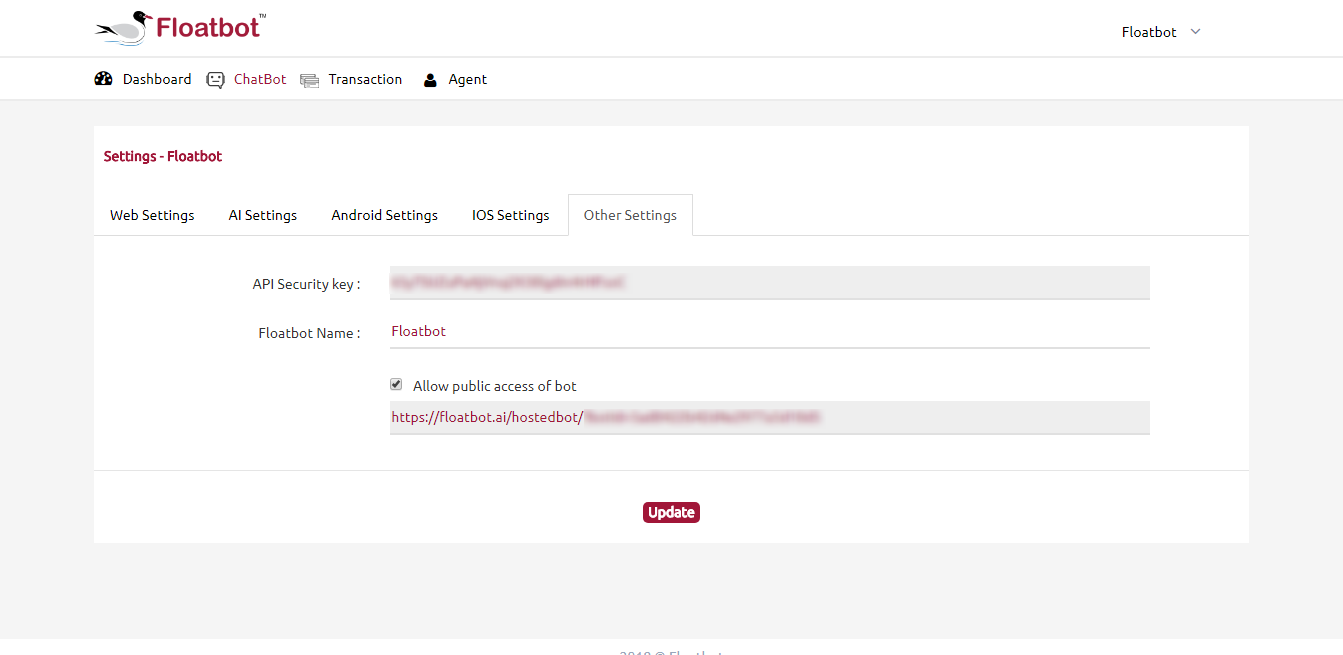The height and width of the screenshot is (655, 1343).
Task: Open ChatBot from the navigation bar
Action: coord(259,79)
